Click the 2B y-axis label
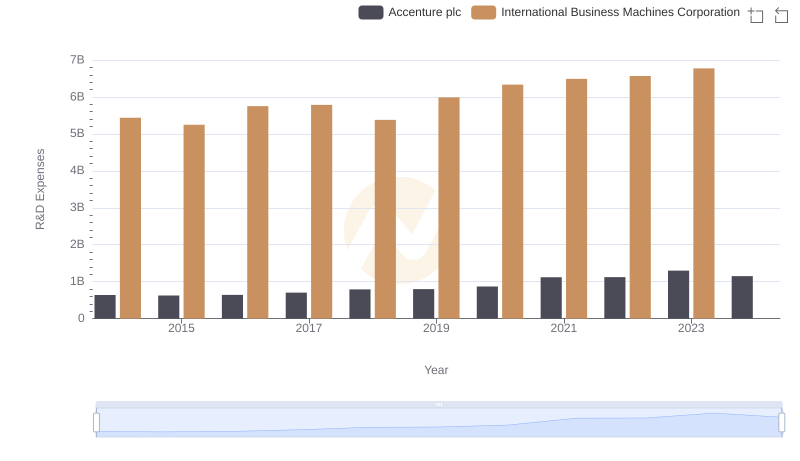The image size is (800, 461). tap(77, 244)
